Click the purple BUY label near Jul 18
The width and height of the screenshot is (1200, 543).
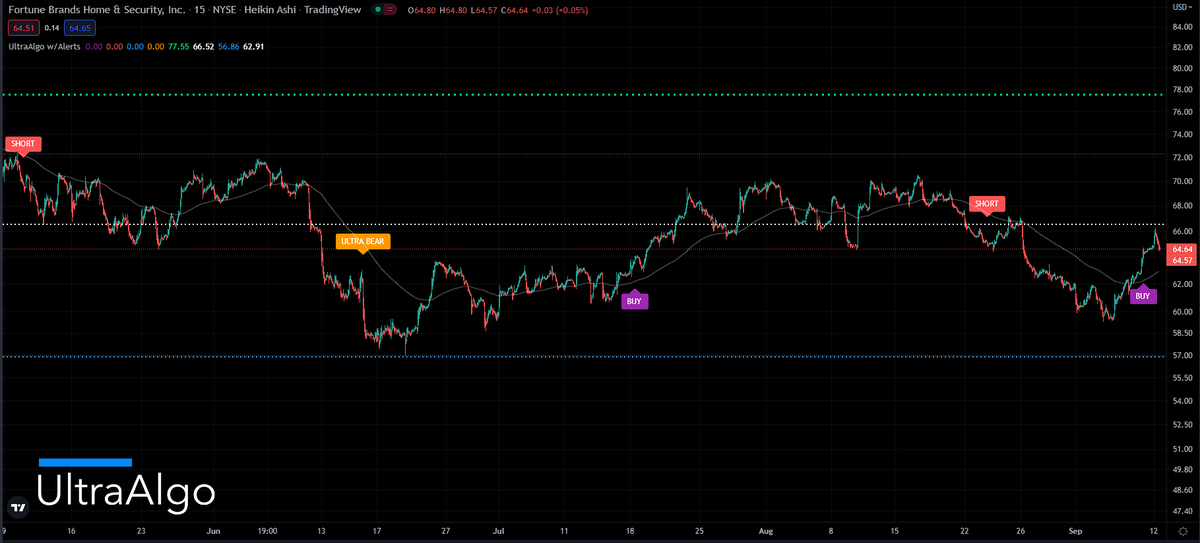click(x=634, y=299)
